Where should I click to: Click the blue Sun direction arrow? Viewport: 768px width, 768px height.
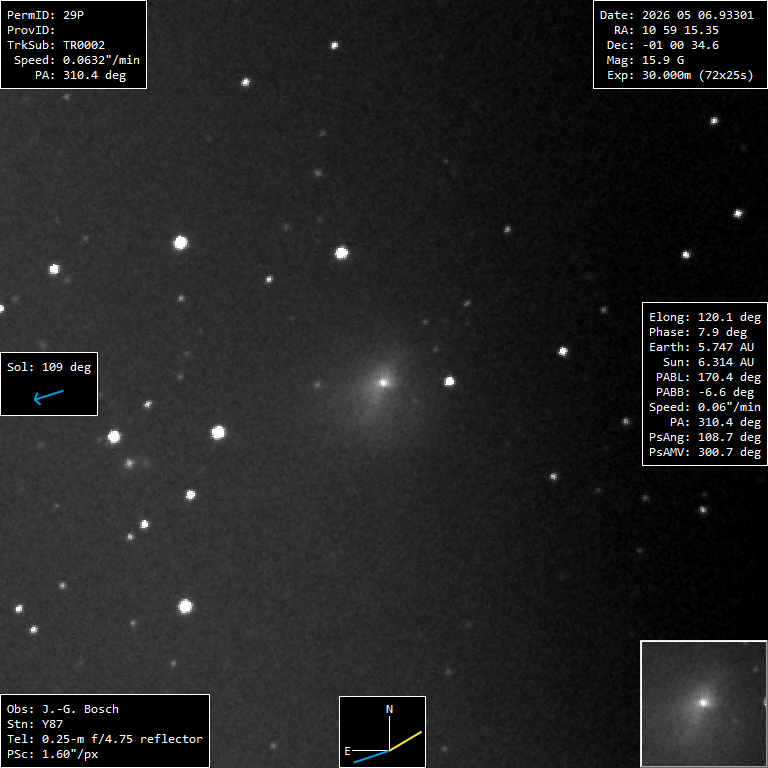pyautogui.click(x=48, y=397)
